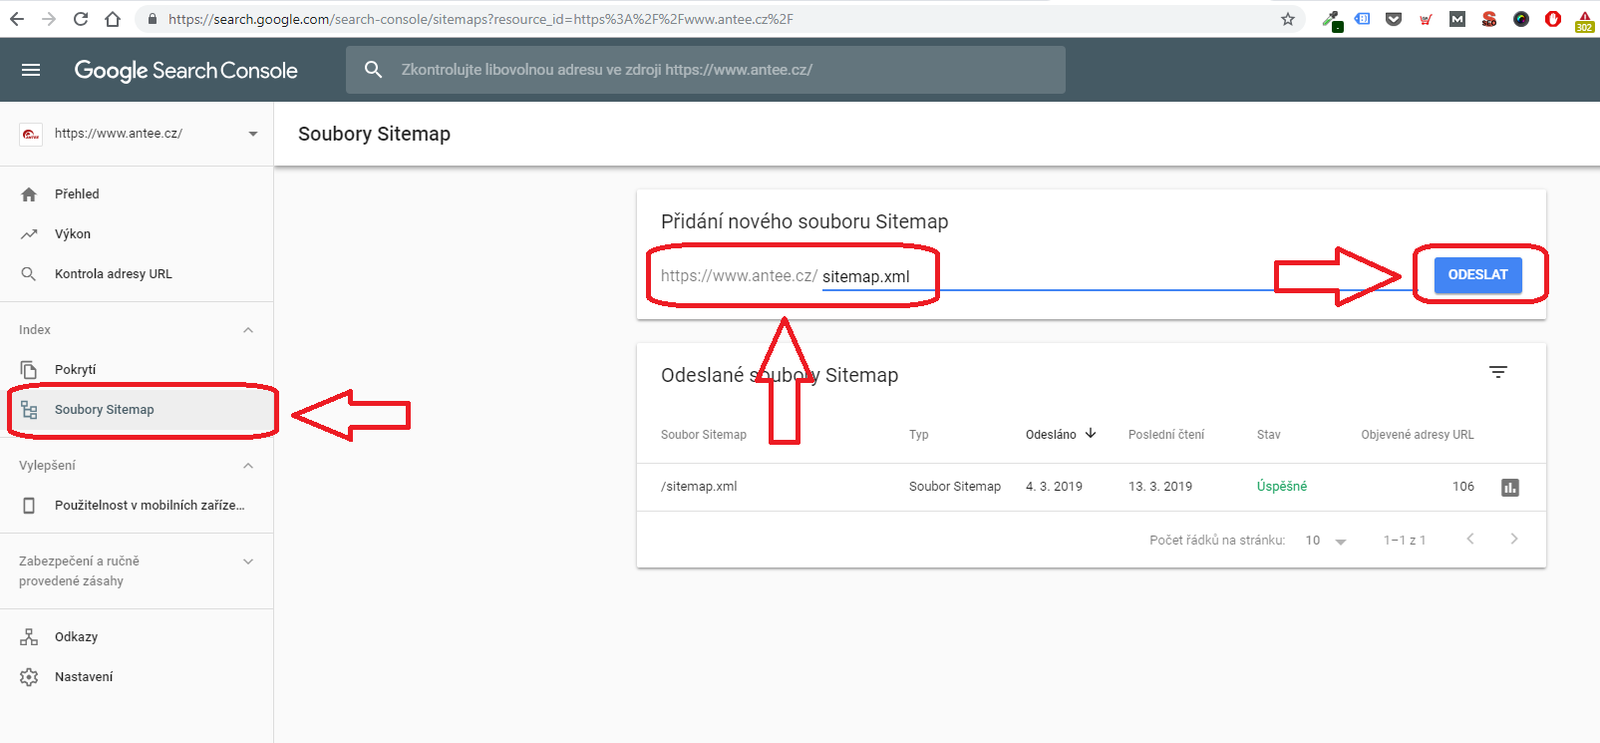Select Soubory Sitemap in the sidebar

coord(104,410)
